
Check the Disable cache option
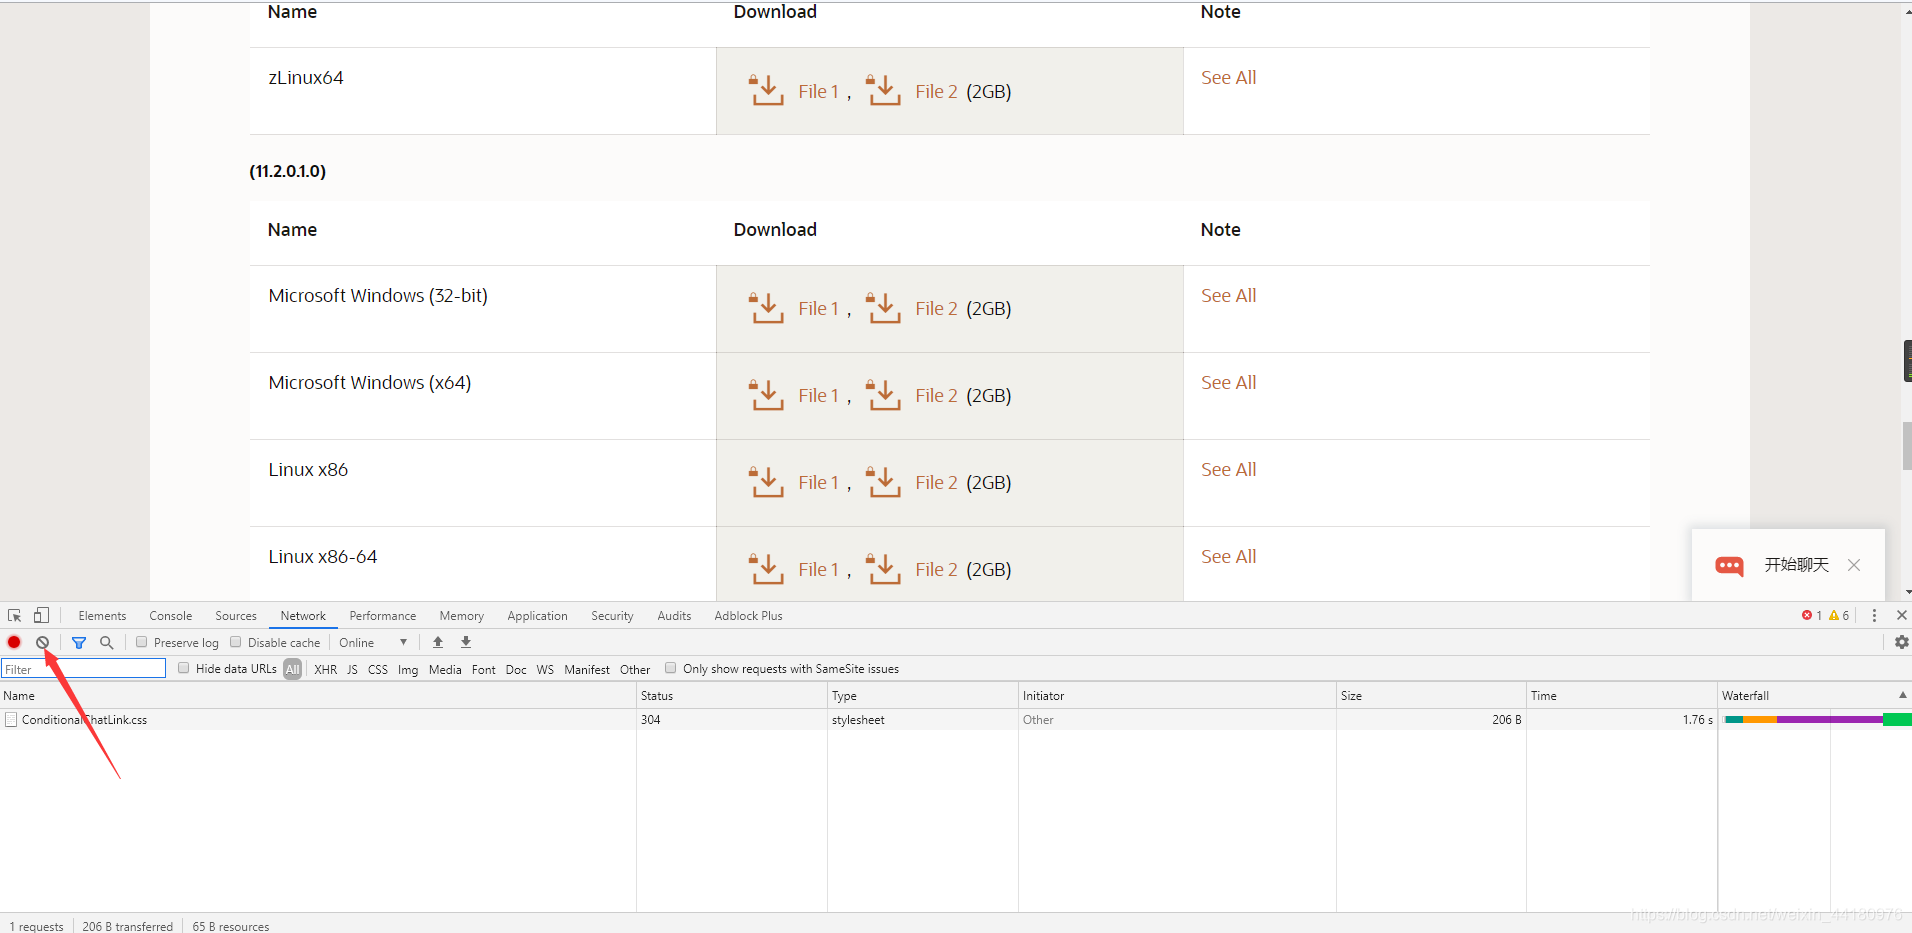tap(236, 643)
